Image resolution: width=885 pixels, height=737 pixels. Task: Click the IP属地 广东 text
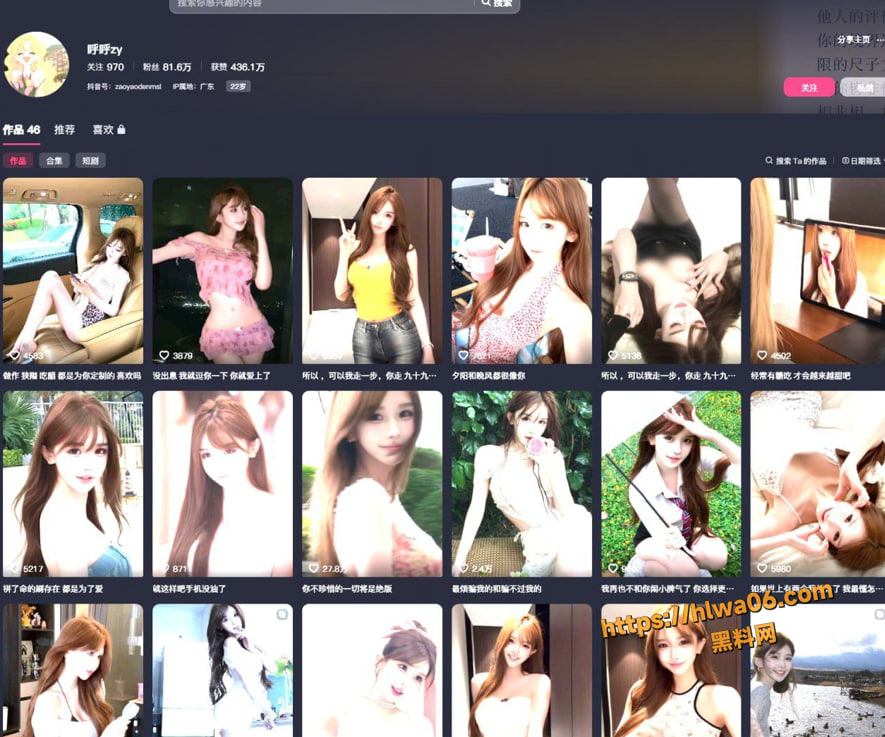194,86
